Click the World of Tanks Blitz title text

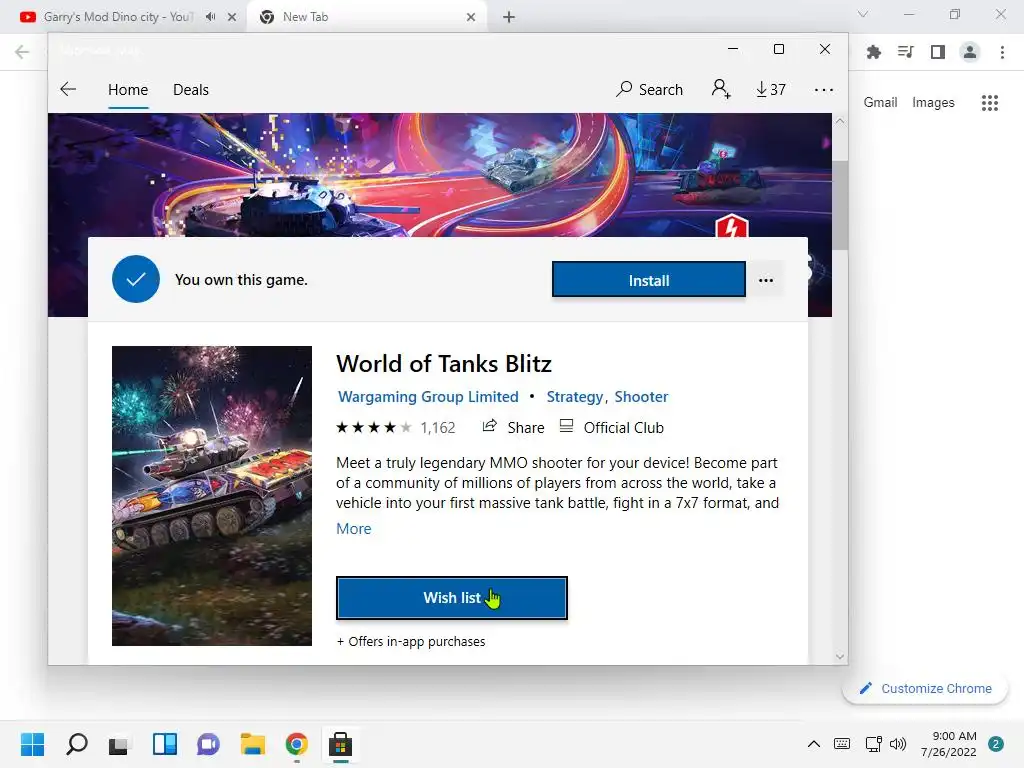pyautogui.click(x=443, y=364)
